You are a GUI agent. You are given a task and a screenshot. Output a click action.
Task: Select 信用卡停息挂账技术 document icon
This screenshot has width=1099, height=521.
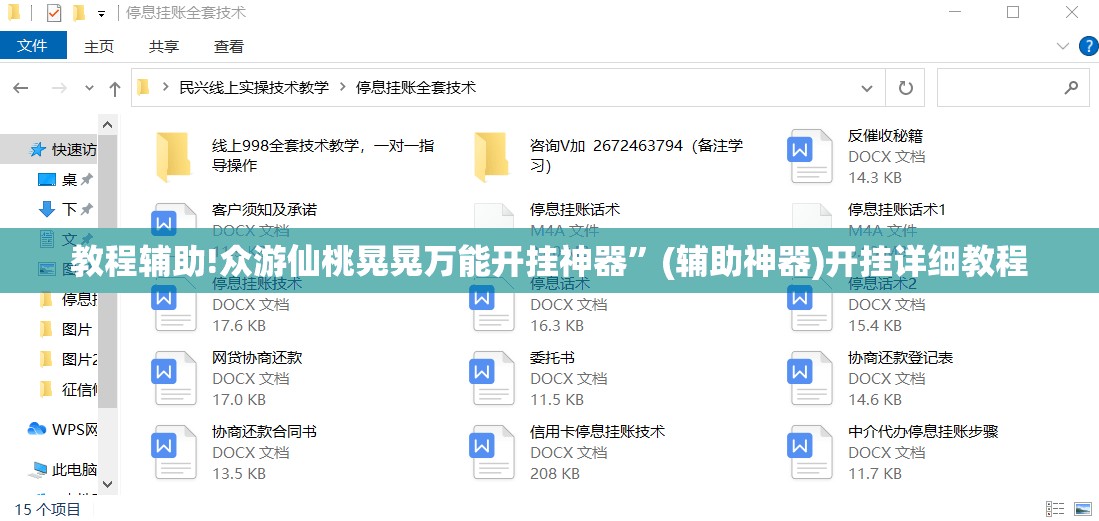pyautogui.click(x=493, y=452)
